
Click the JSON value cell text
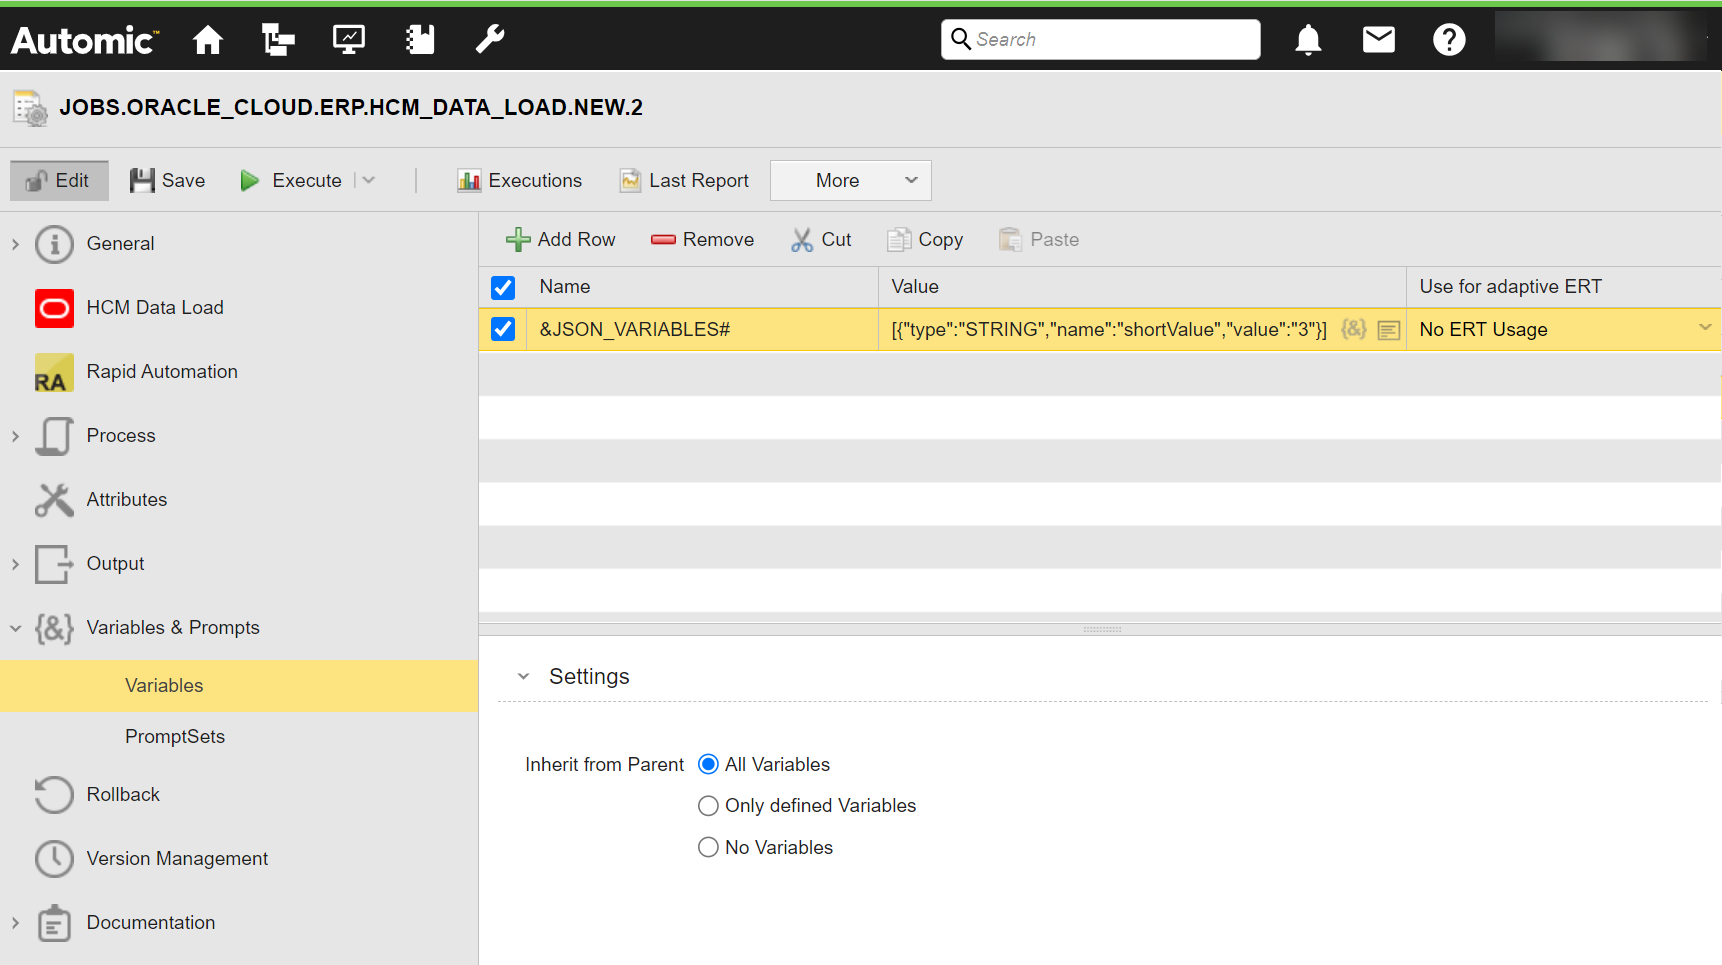pyautogui.click(x=1109, y=330)
